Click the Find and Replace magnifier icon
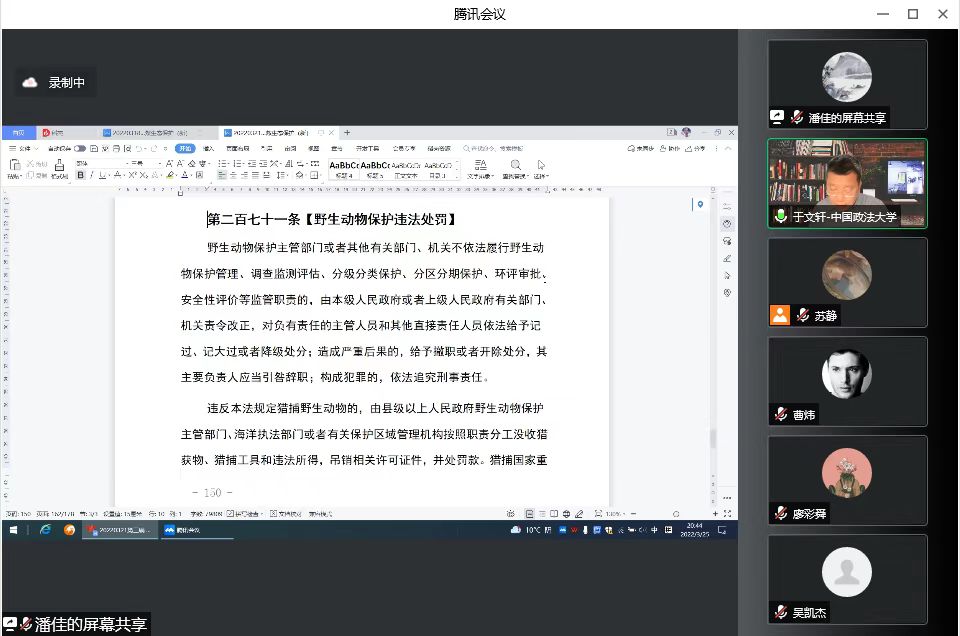Screen dimensions: 960x636 (515, 165)
